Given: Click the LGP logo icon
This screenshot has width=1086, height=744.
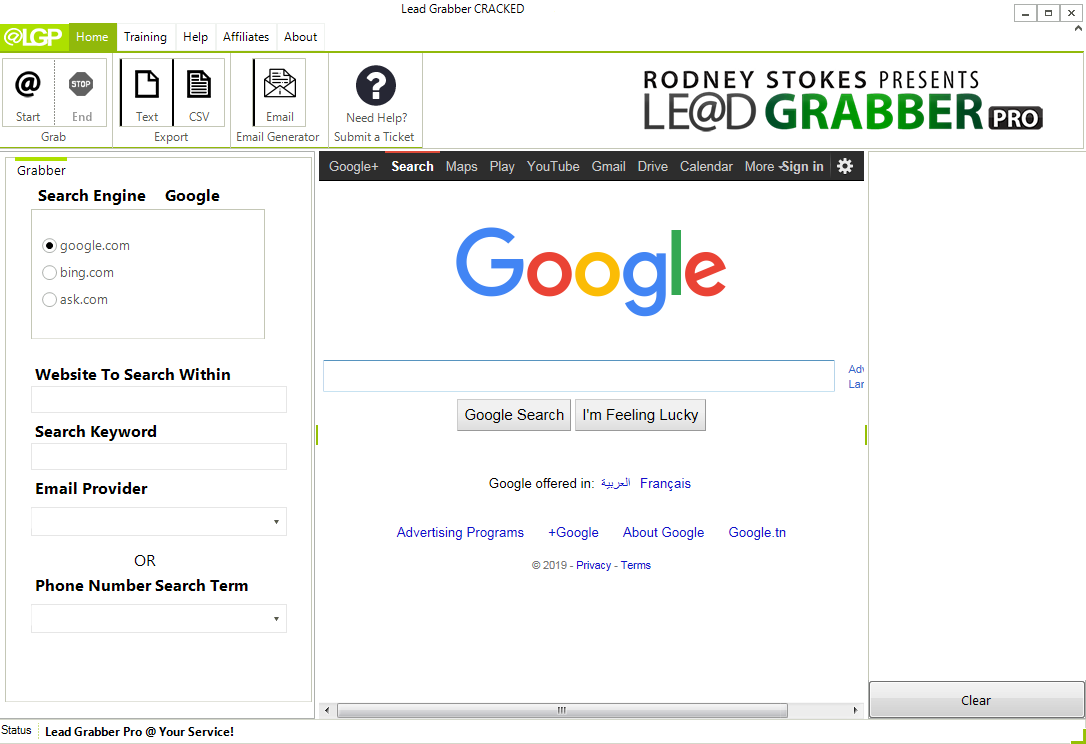Looking at the screenshot, I should tap(30, 37).
